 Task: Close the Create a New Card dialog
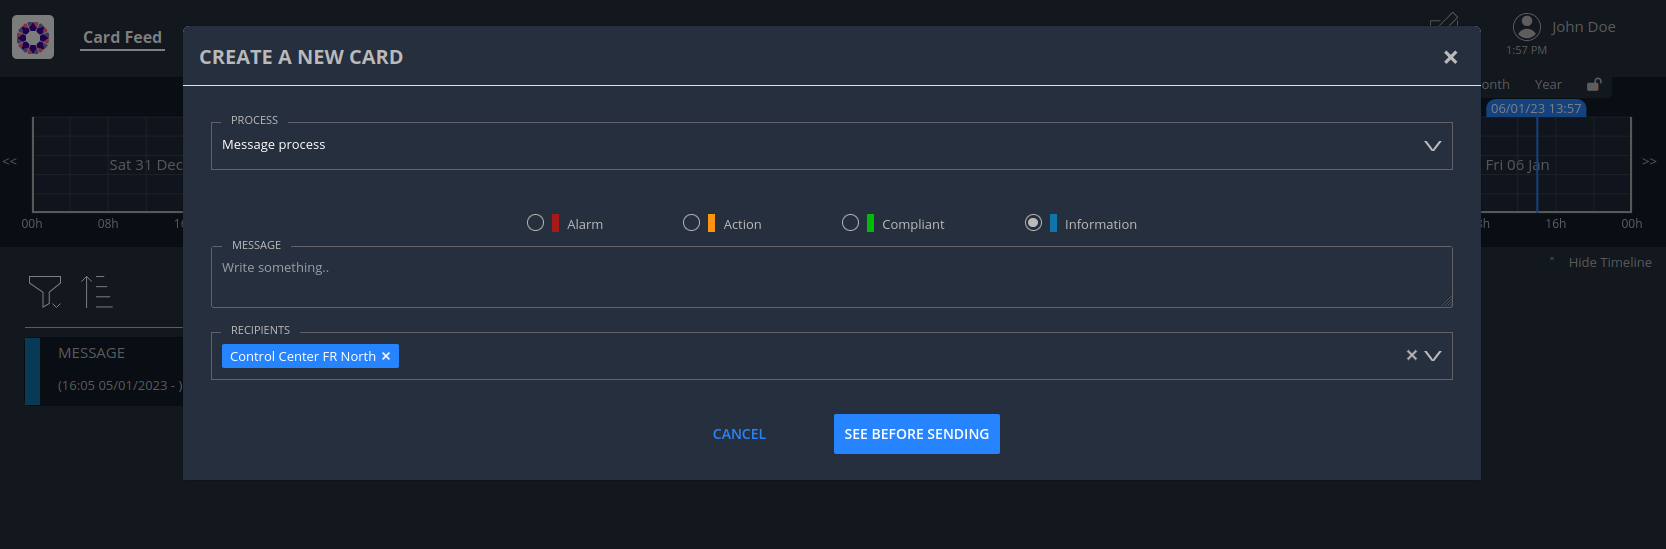point(1450,58)
